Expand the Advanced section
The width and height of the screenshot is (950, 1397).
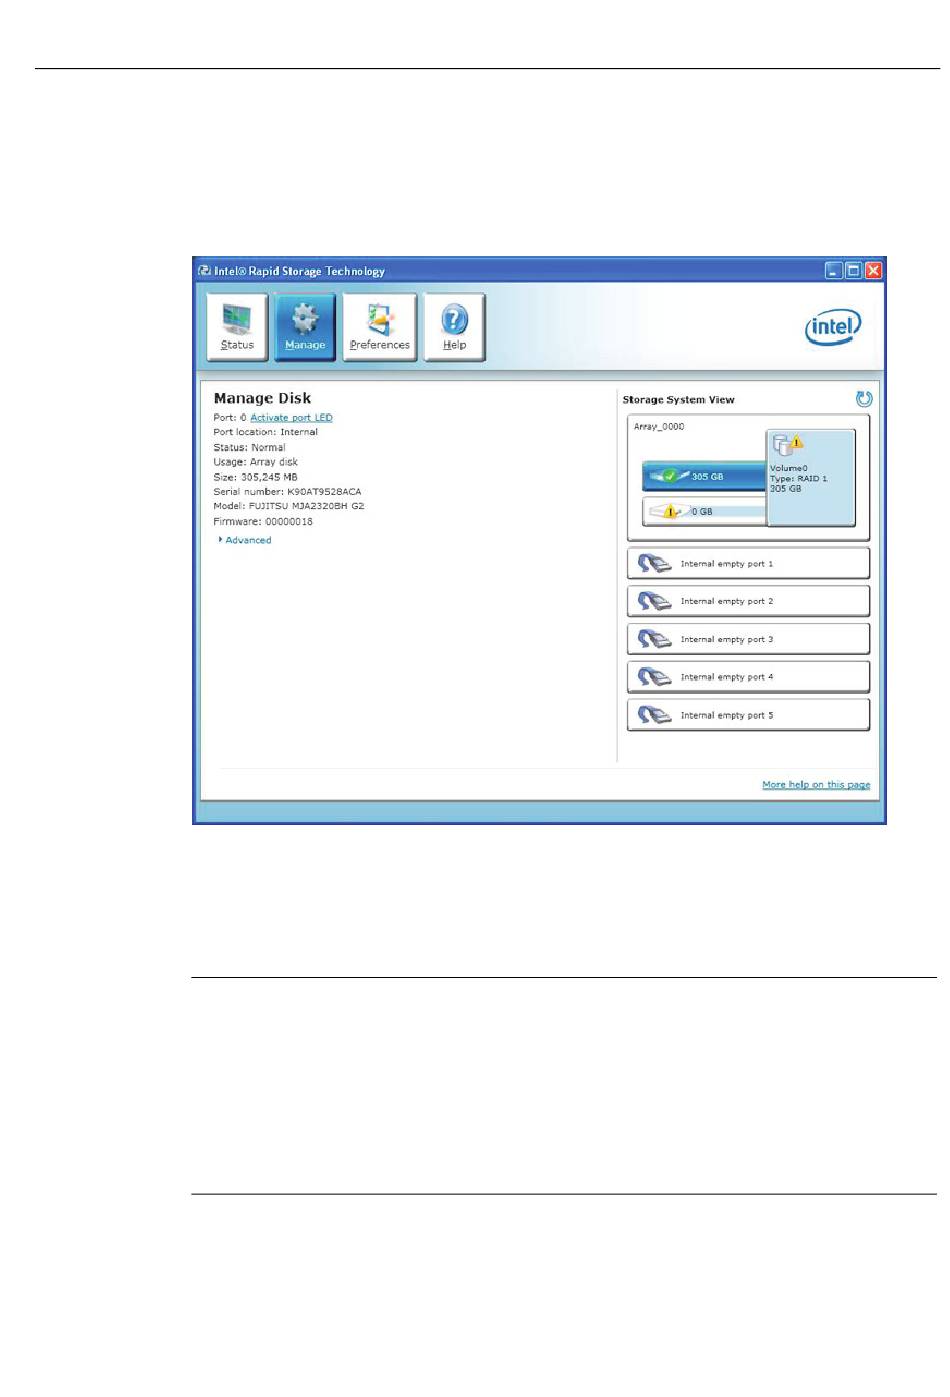(x=245, y=540)
